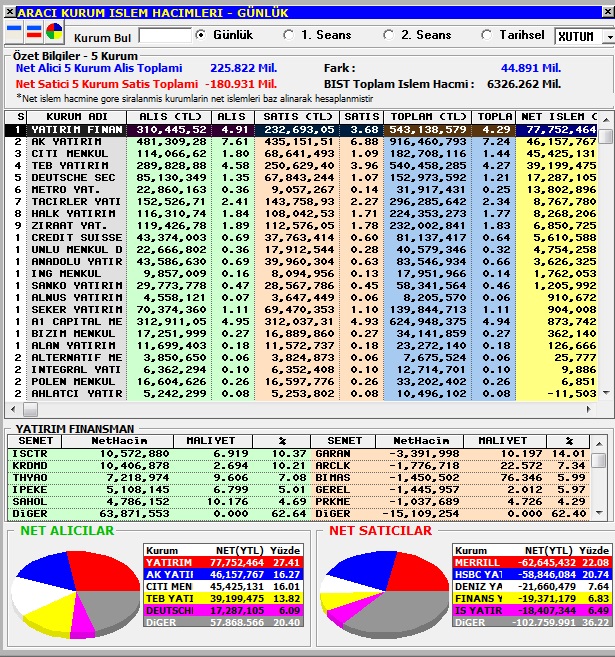Sort by the KURUM ADI column header
Screen dimensions: 615x657
pyautogui.click(x=77, y=116)
